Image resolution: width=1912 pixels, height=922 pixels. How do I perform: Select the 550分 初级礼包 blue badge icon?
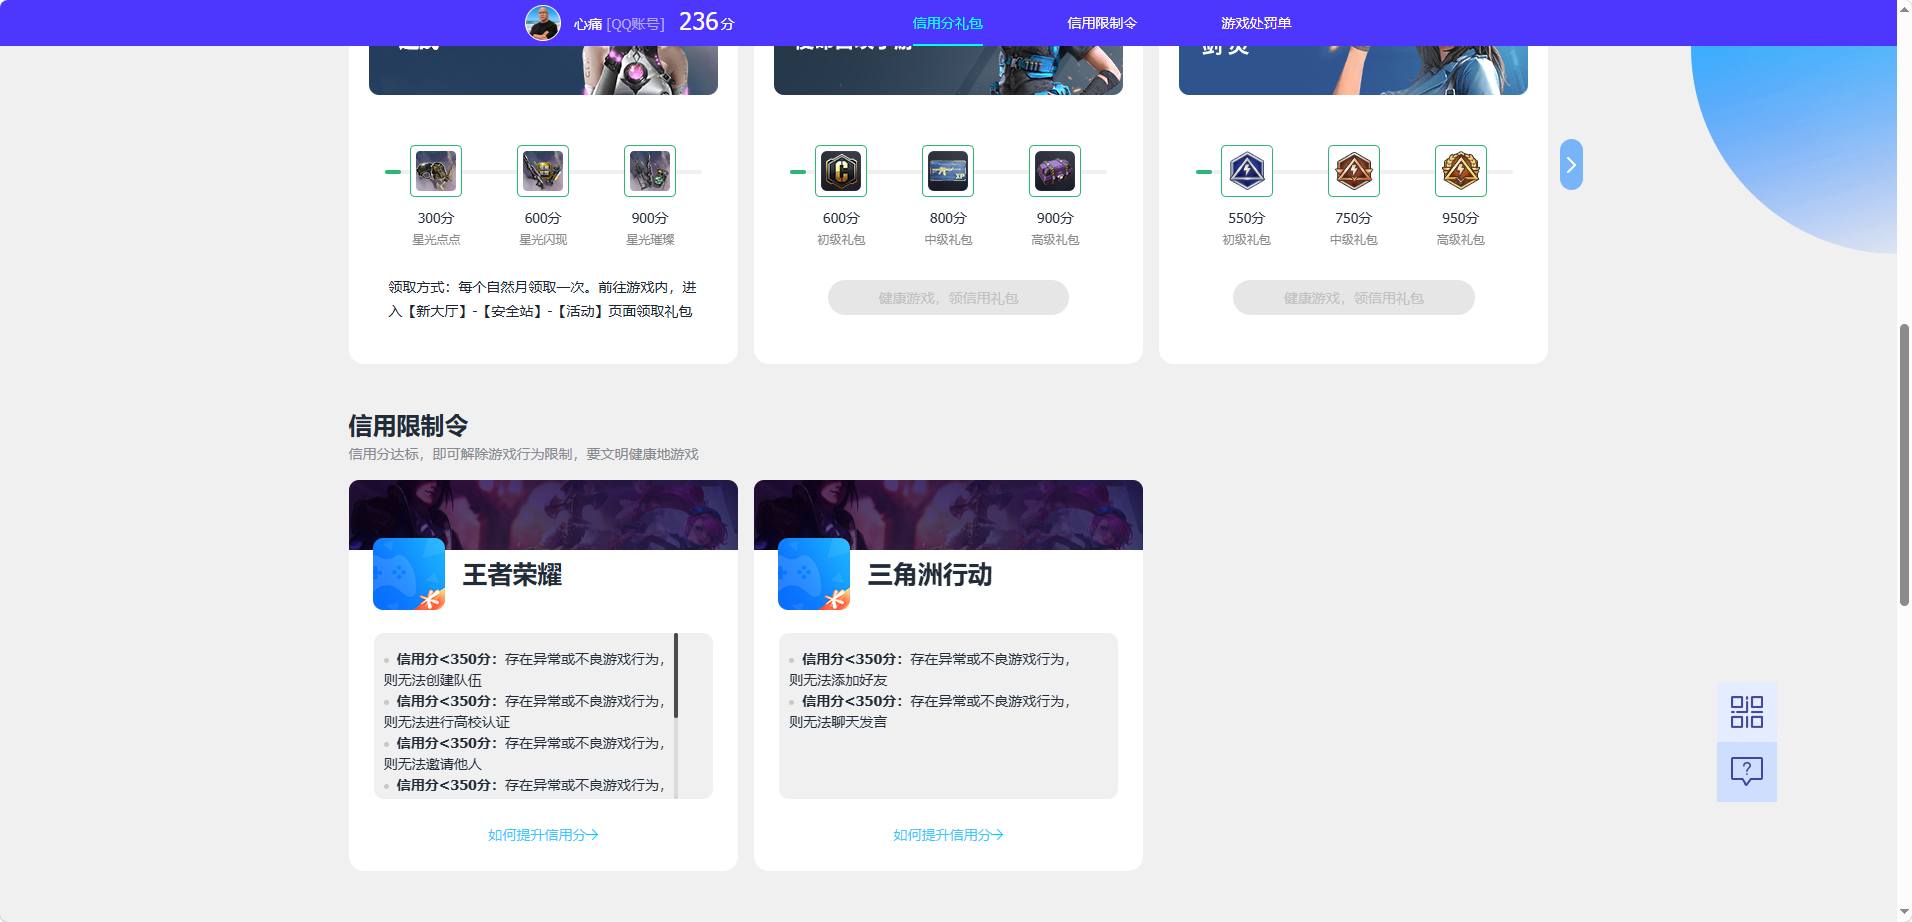click(x=1247, y=171)
